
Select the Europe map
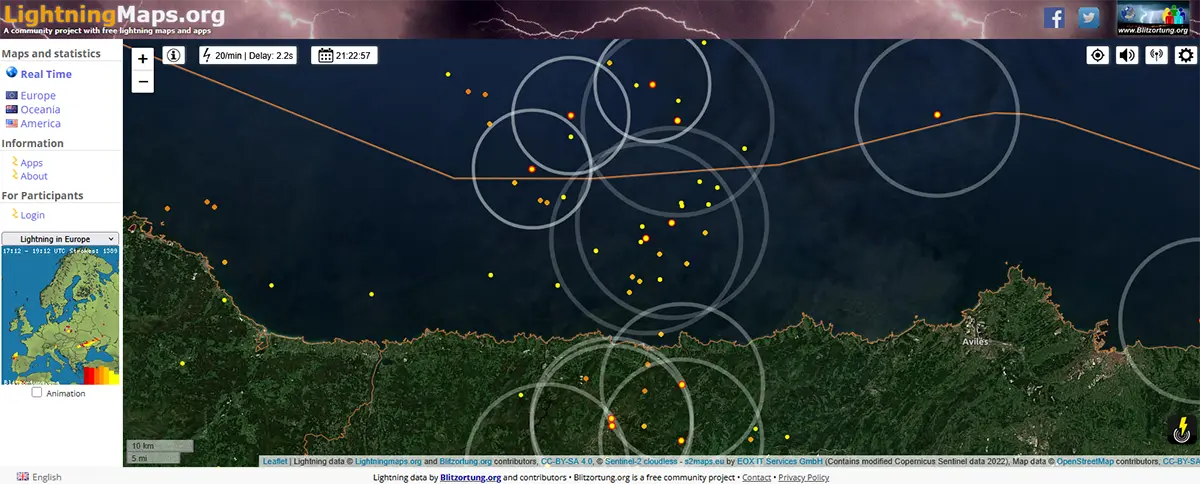click(38, 96)
